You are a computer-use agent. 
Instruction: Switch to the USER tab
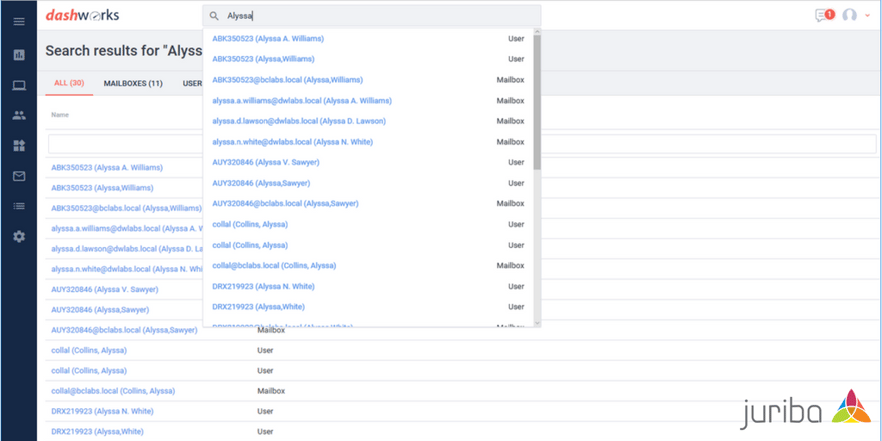pyautogui.click(x=192, y=83)
